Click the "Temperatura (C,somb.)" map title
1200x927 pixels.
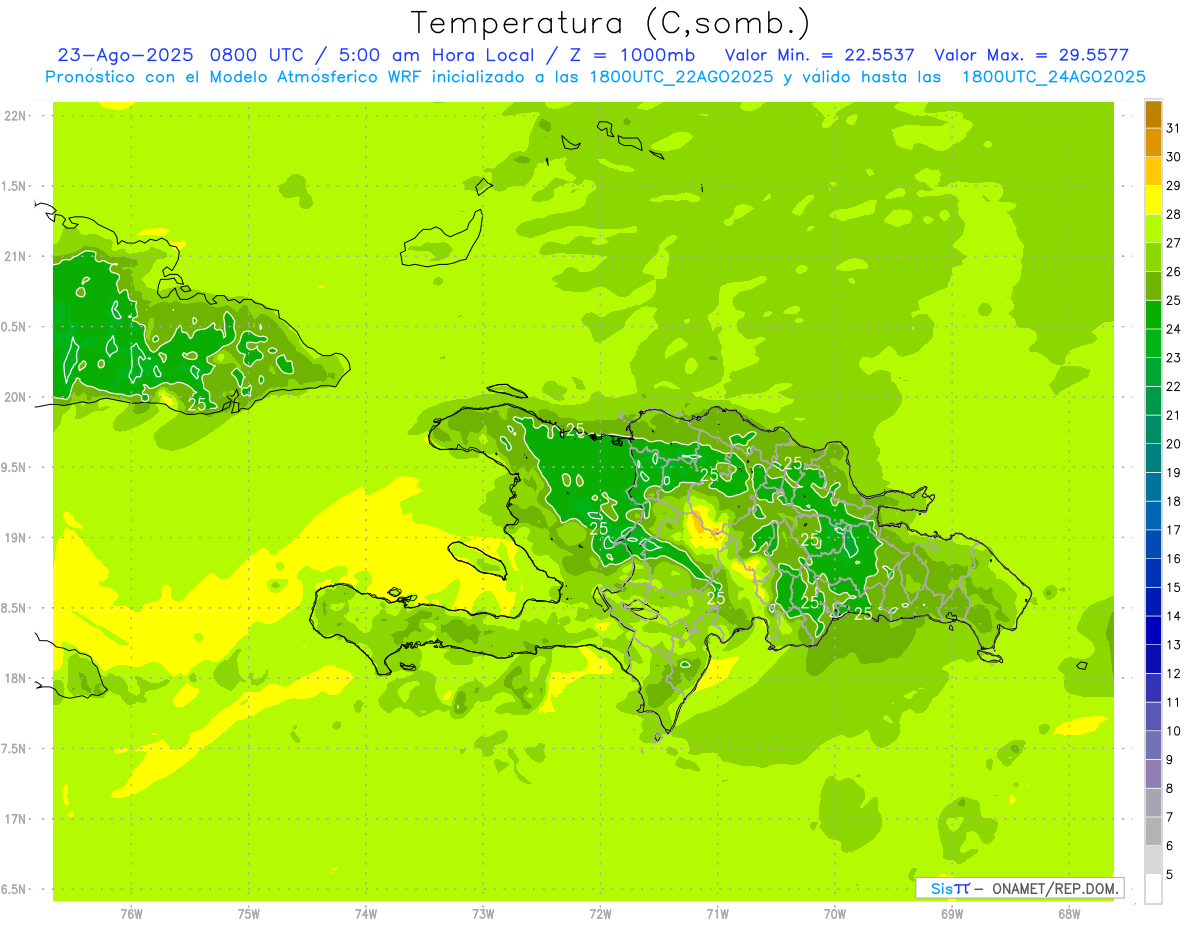tap(610, 23)
